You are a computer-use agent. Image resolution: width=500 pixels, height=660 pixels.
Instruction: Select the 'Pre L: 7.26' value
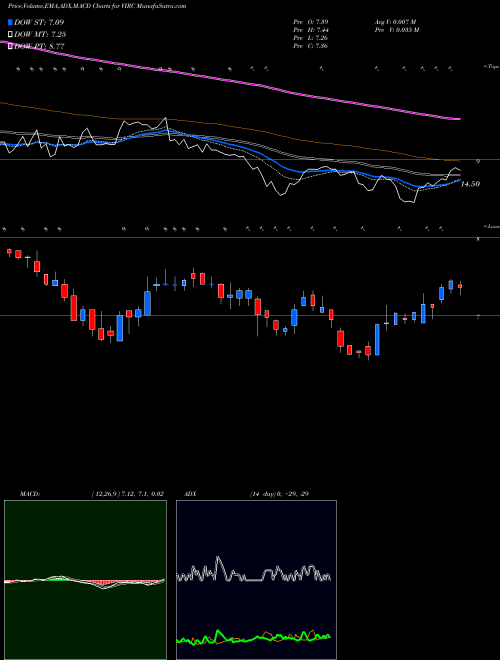311,37
